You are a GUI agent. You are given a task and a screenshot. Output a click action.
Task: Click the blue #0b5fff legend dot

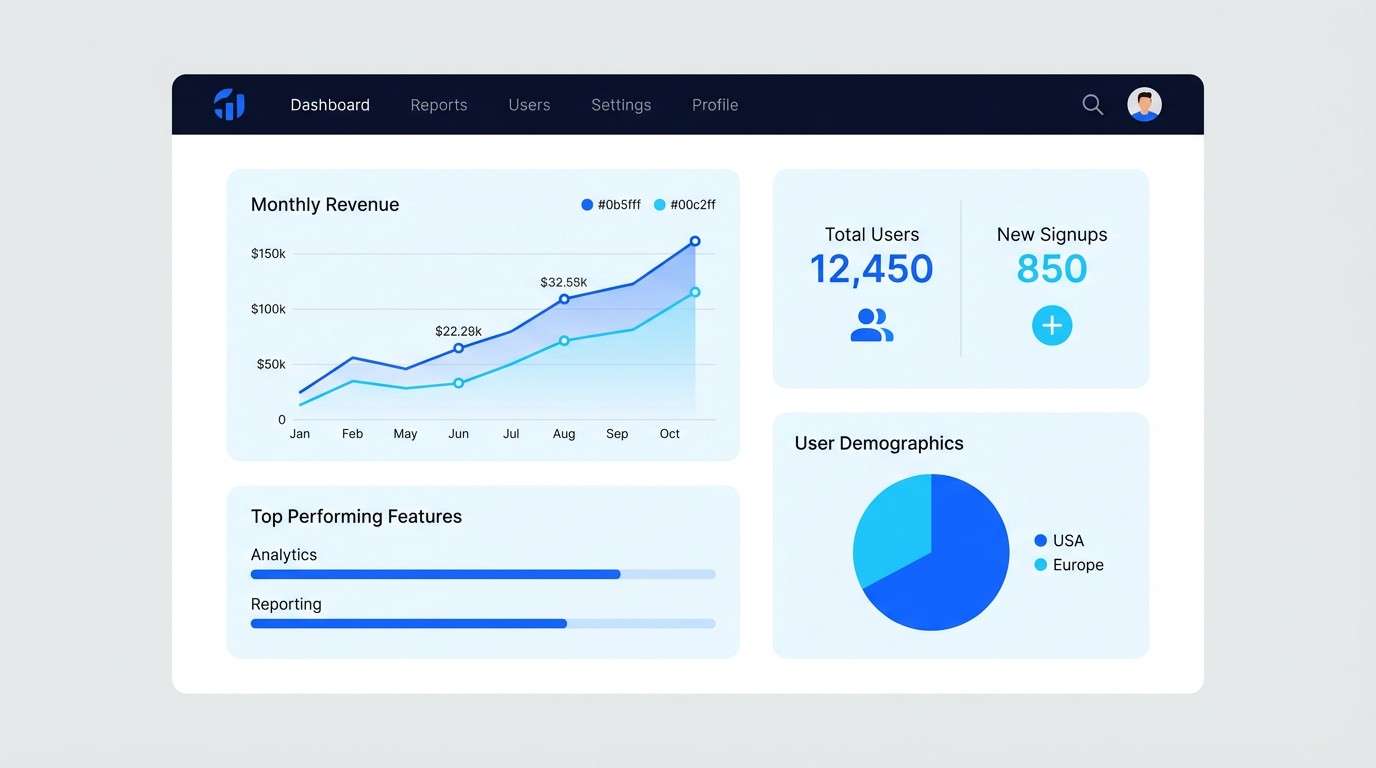586,204
